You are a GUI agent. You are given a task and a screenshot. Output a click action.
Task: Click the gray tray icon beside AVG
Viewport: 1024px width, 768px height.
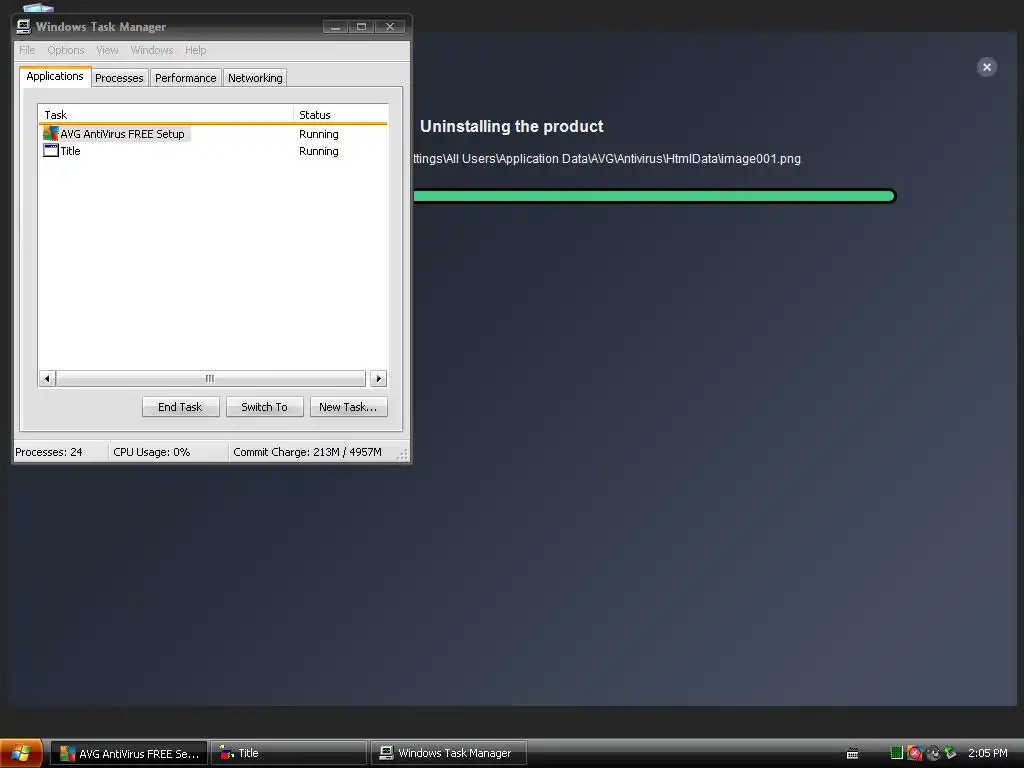coord(933,753)
